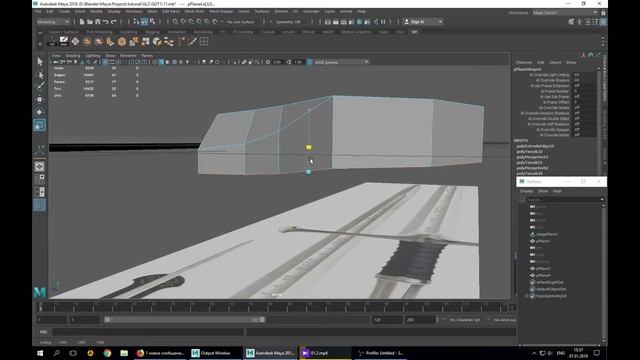Open the viewport Shading menu
Image resolution: width=640 pixels, height=360 pixels.
pos(73,56)
